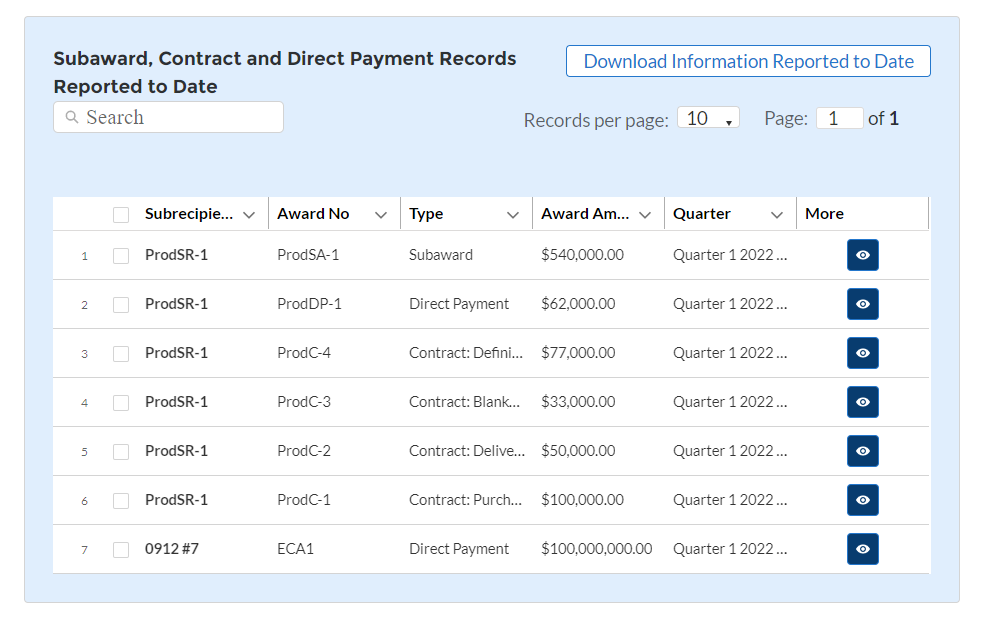Check the box for ProdSA-1 row
The height and width of the screenshot is (622, 990).
tap(121, 256)
